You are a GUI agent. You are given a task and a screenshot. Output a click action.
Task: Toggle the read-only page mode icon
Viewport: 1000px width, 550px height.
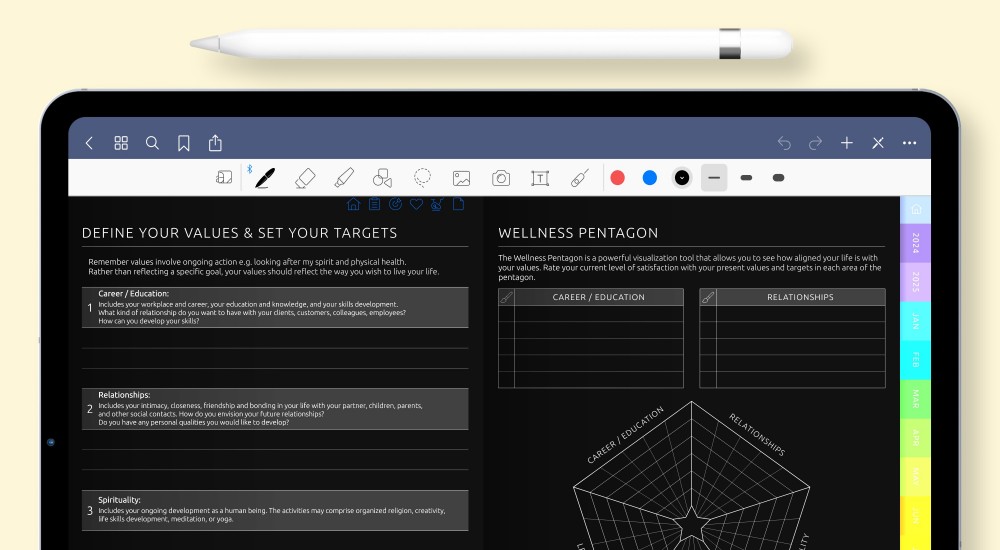(x=224, y=177)
